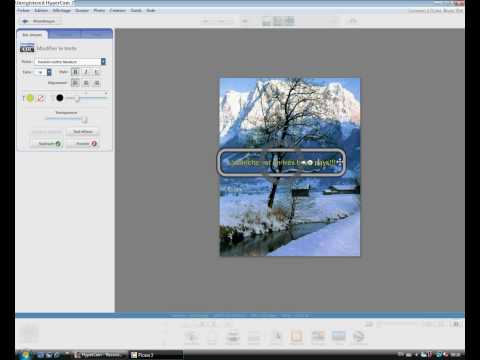
Task: Toggle italic text style
Action: coord(86,72)
